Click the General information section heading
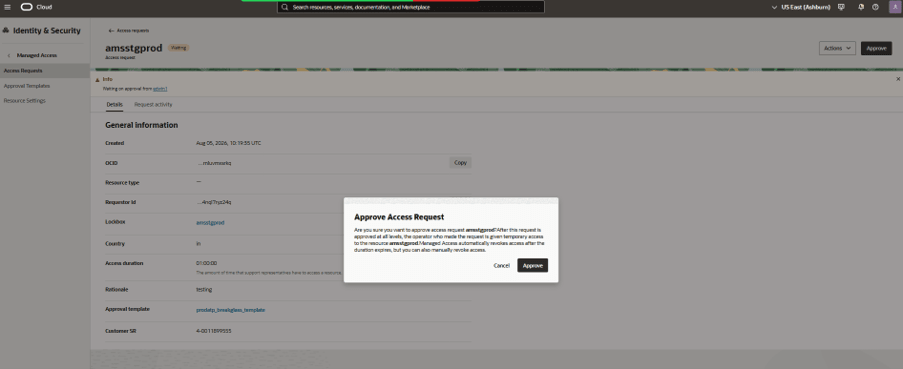This screenshot has height=369, width=903. point(142,125)
